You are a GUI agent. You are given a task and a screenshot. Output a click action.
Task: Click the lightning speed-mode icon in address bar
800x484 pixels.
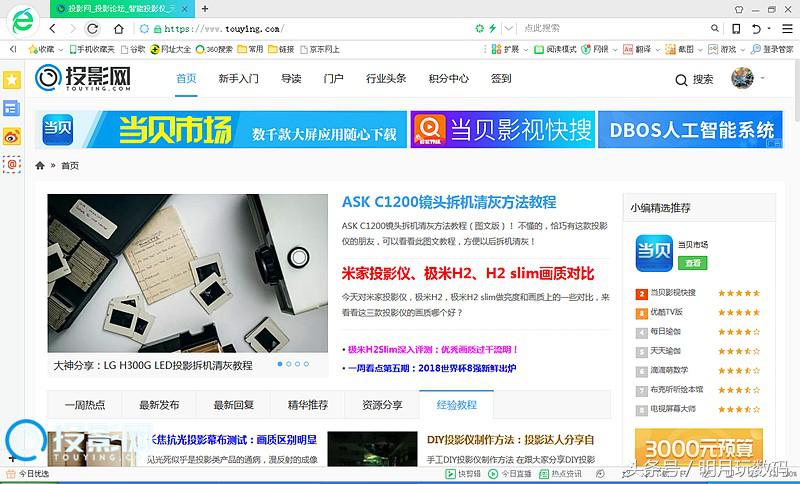492,29
